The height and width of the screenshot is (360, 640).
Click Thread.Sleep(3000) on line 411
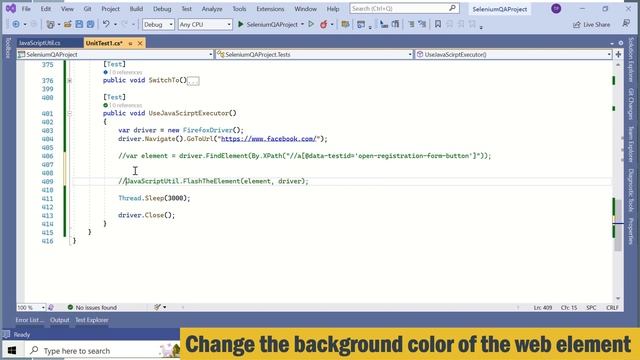click(x=154, y=198)
